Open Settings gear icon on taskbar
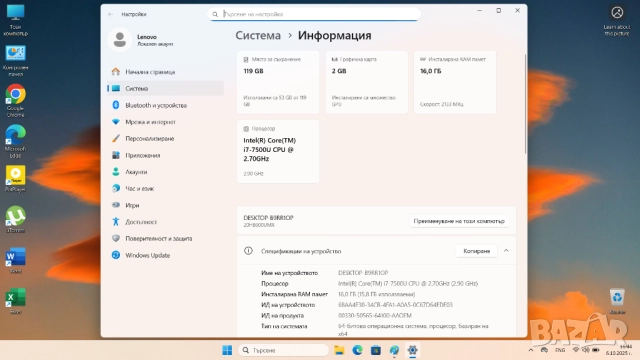This screenshot has height=360, width=640. point(412,350)
